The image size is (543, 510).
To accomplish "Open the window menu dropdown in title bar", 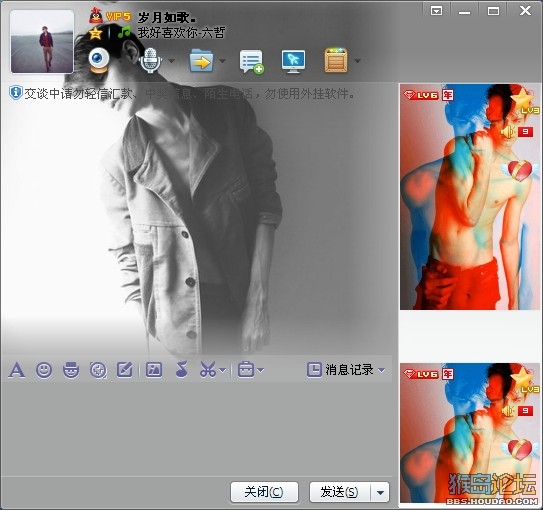I will tap(436, 11).
